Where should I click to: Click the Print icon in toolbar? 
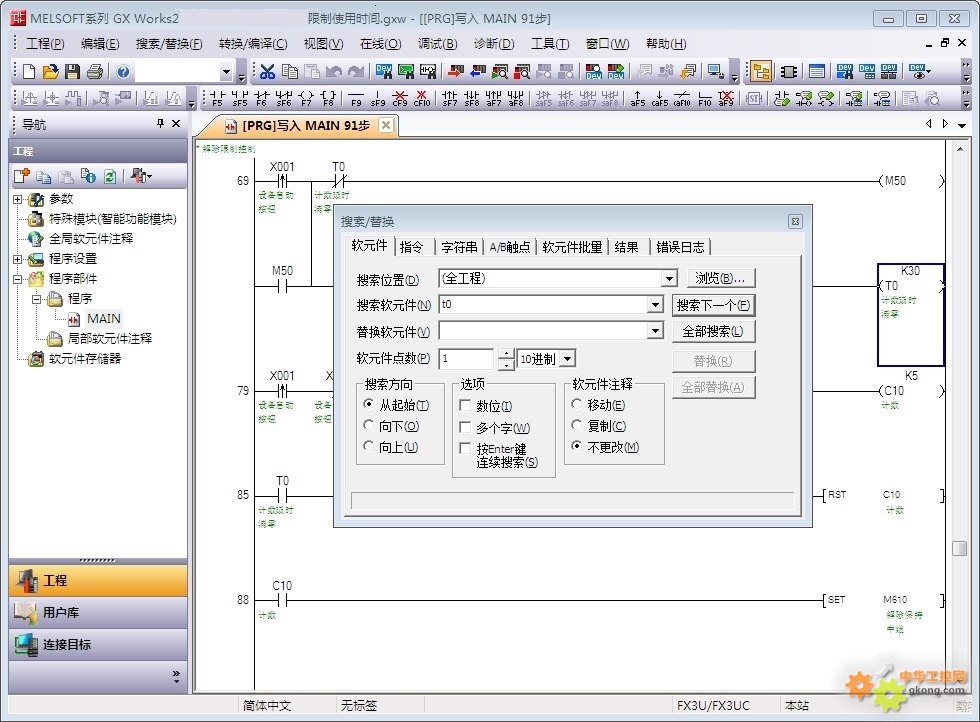click(95, 72)
